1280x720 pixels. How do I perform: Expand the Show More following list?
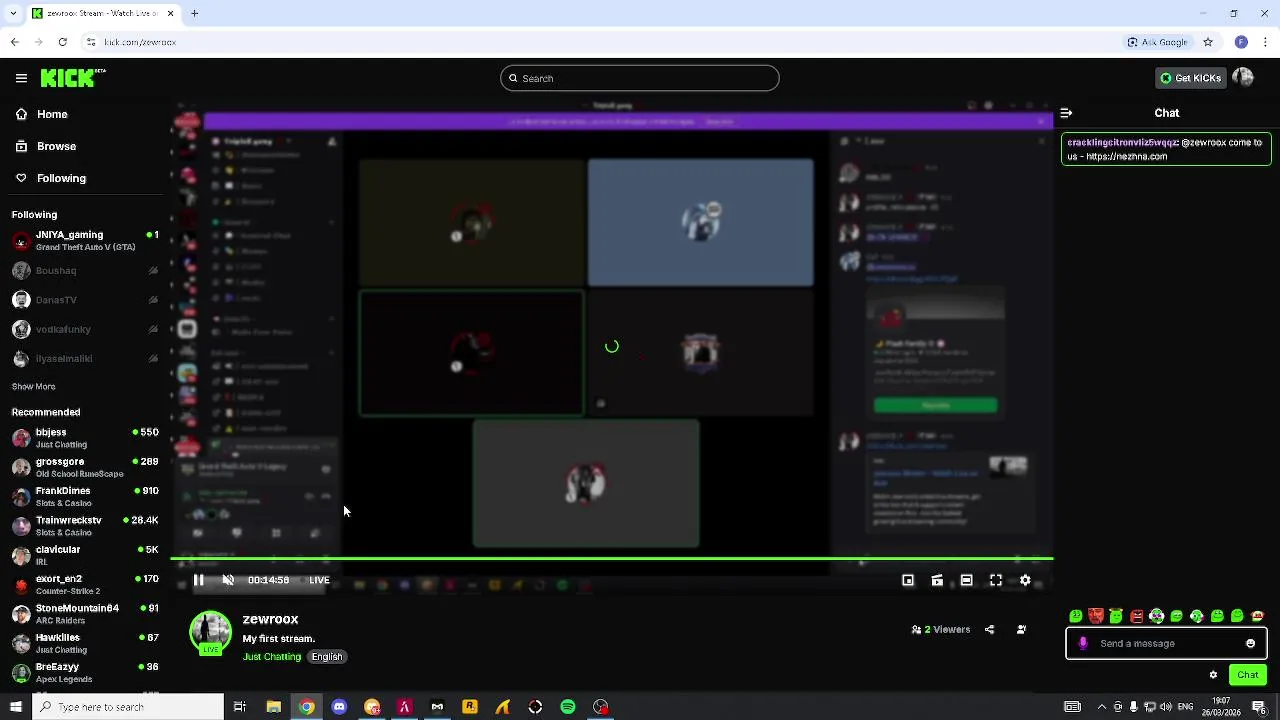(34, 386)
